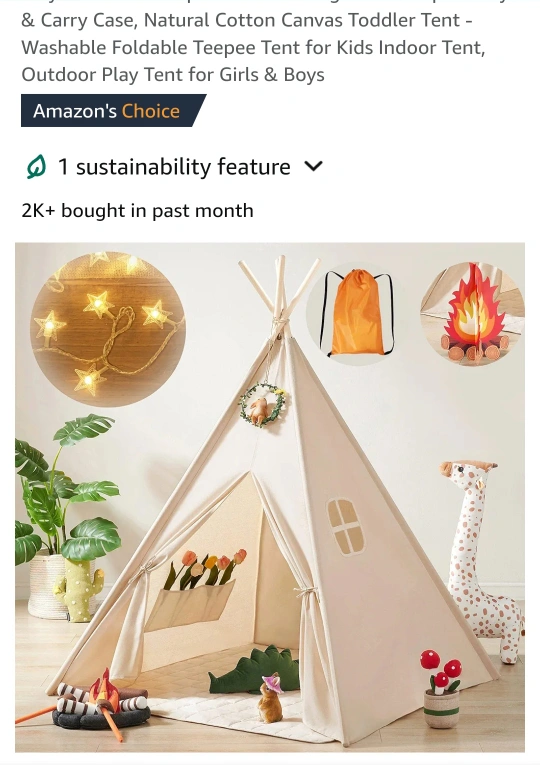Open the "1 sustainability feature" label
The width and height of the screenshot is (540, 765).
pos(174,167)
